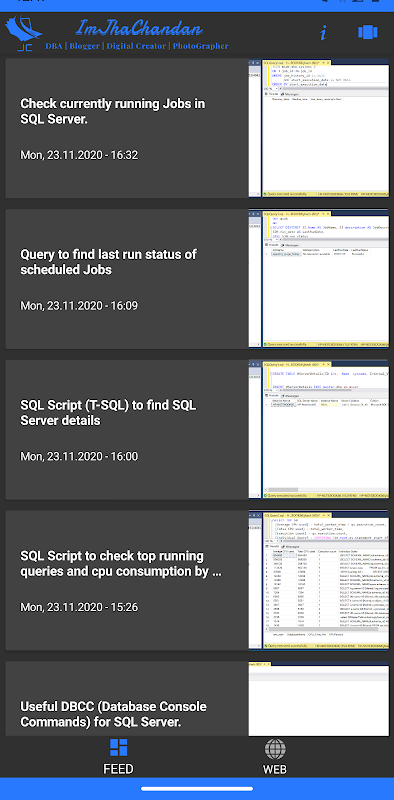Image resolution: width=394 pixels, height=800 pixels.
Task: Tap the ImJhaChandan title text
Action: tap(139, 28)
